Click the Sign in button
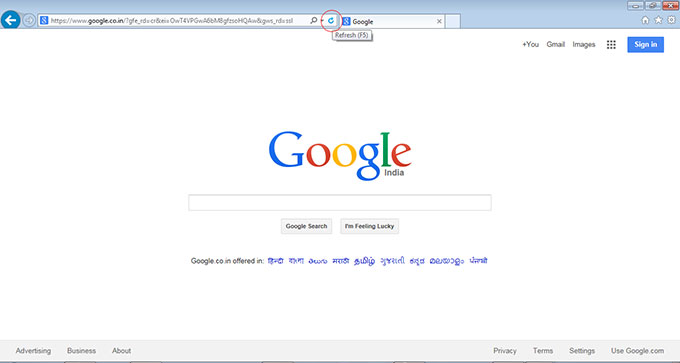680x363 pixels. coord(645,45)
